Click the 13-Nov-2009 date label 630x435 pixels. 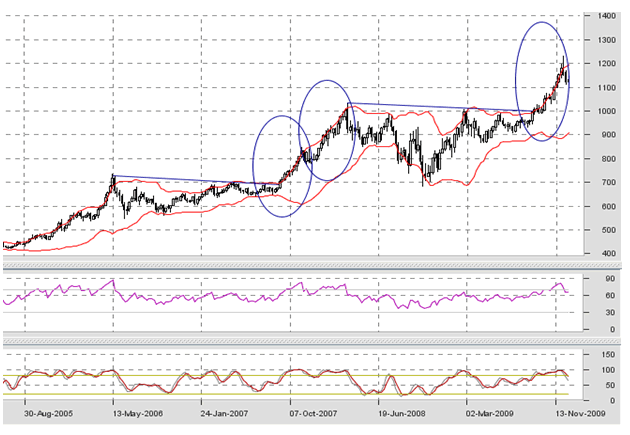[581, 413]
